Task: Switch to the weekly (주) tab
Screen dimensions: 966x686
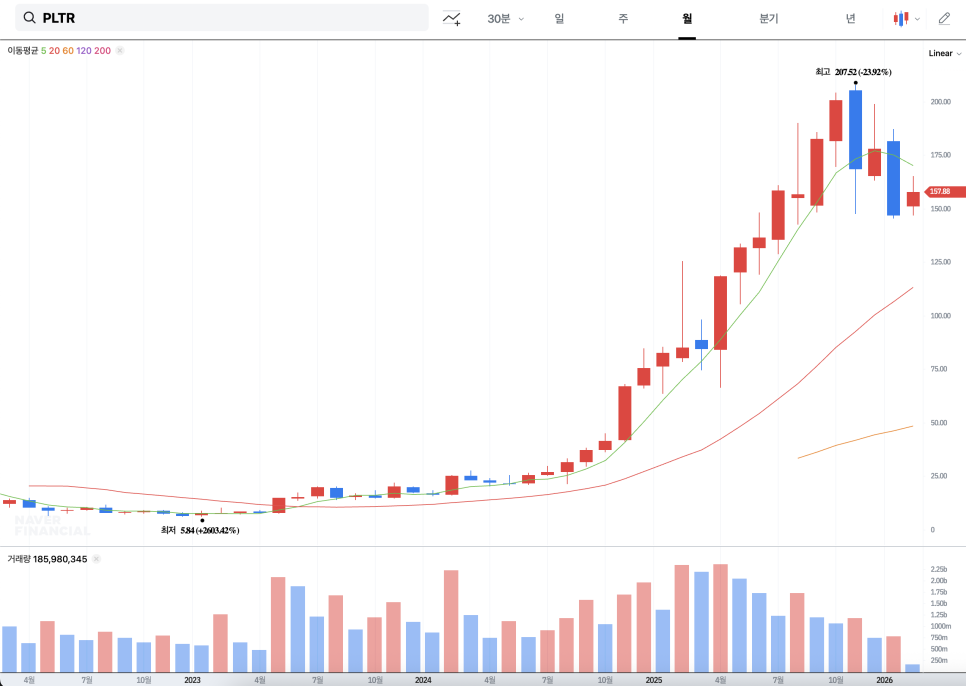Action: pos(623,18)
